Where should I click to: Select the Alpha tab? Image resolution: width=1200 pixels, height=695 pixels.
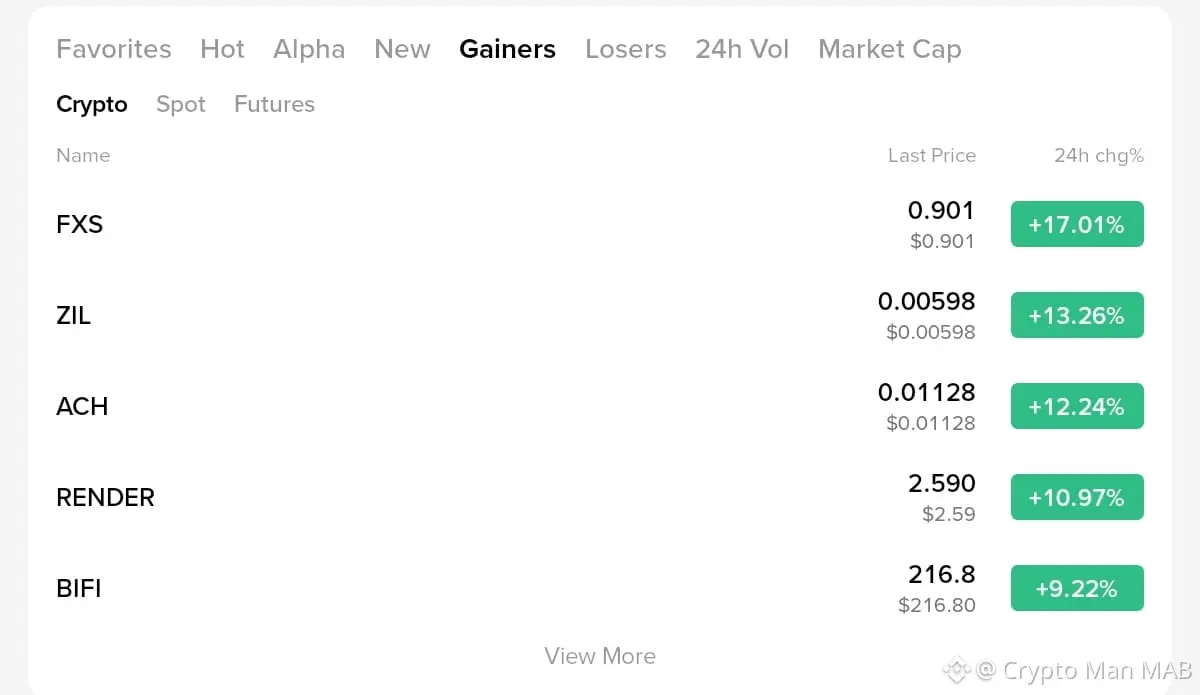pos(309,49)
